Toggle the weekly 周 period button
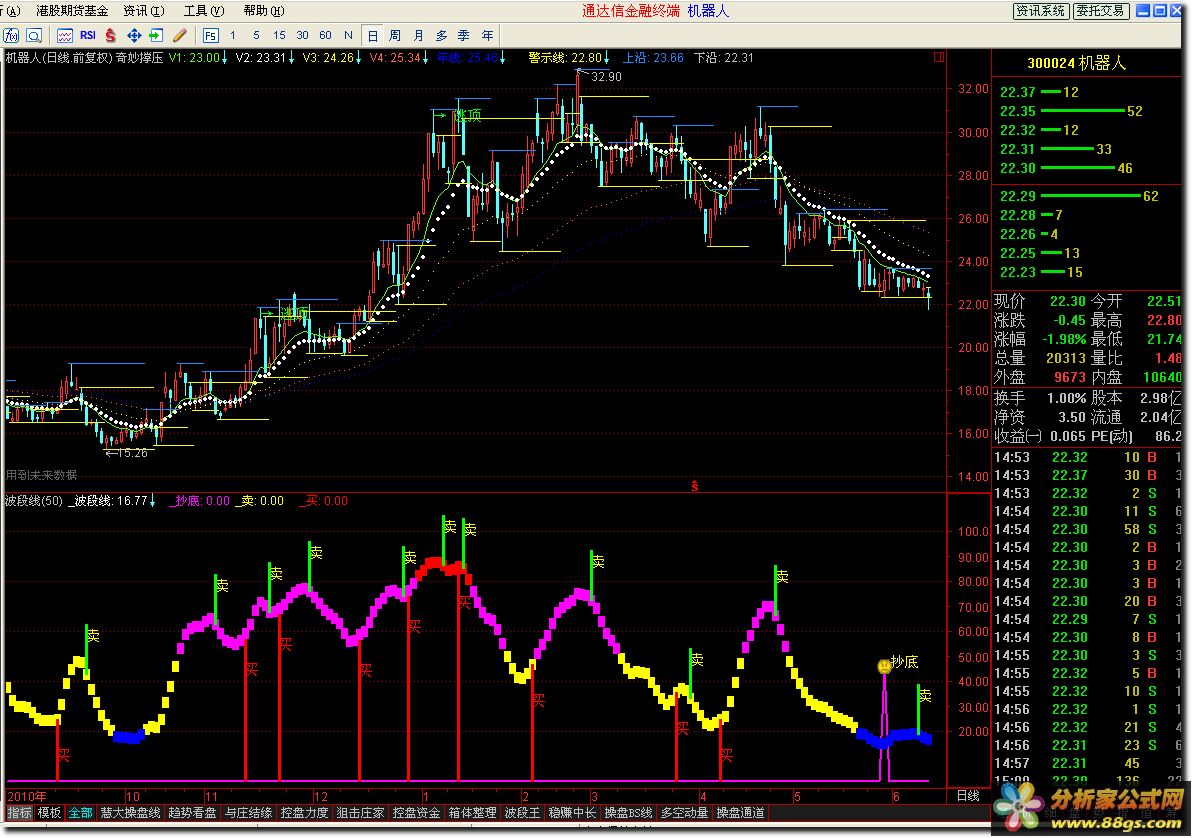Viewport: 1193px width, 838px height. (x=395, y=36)
